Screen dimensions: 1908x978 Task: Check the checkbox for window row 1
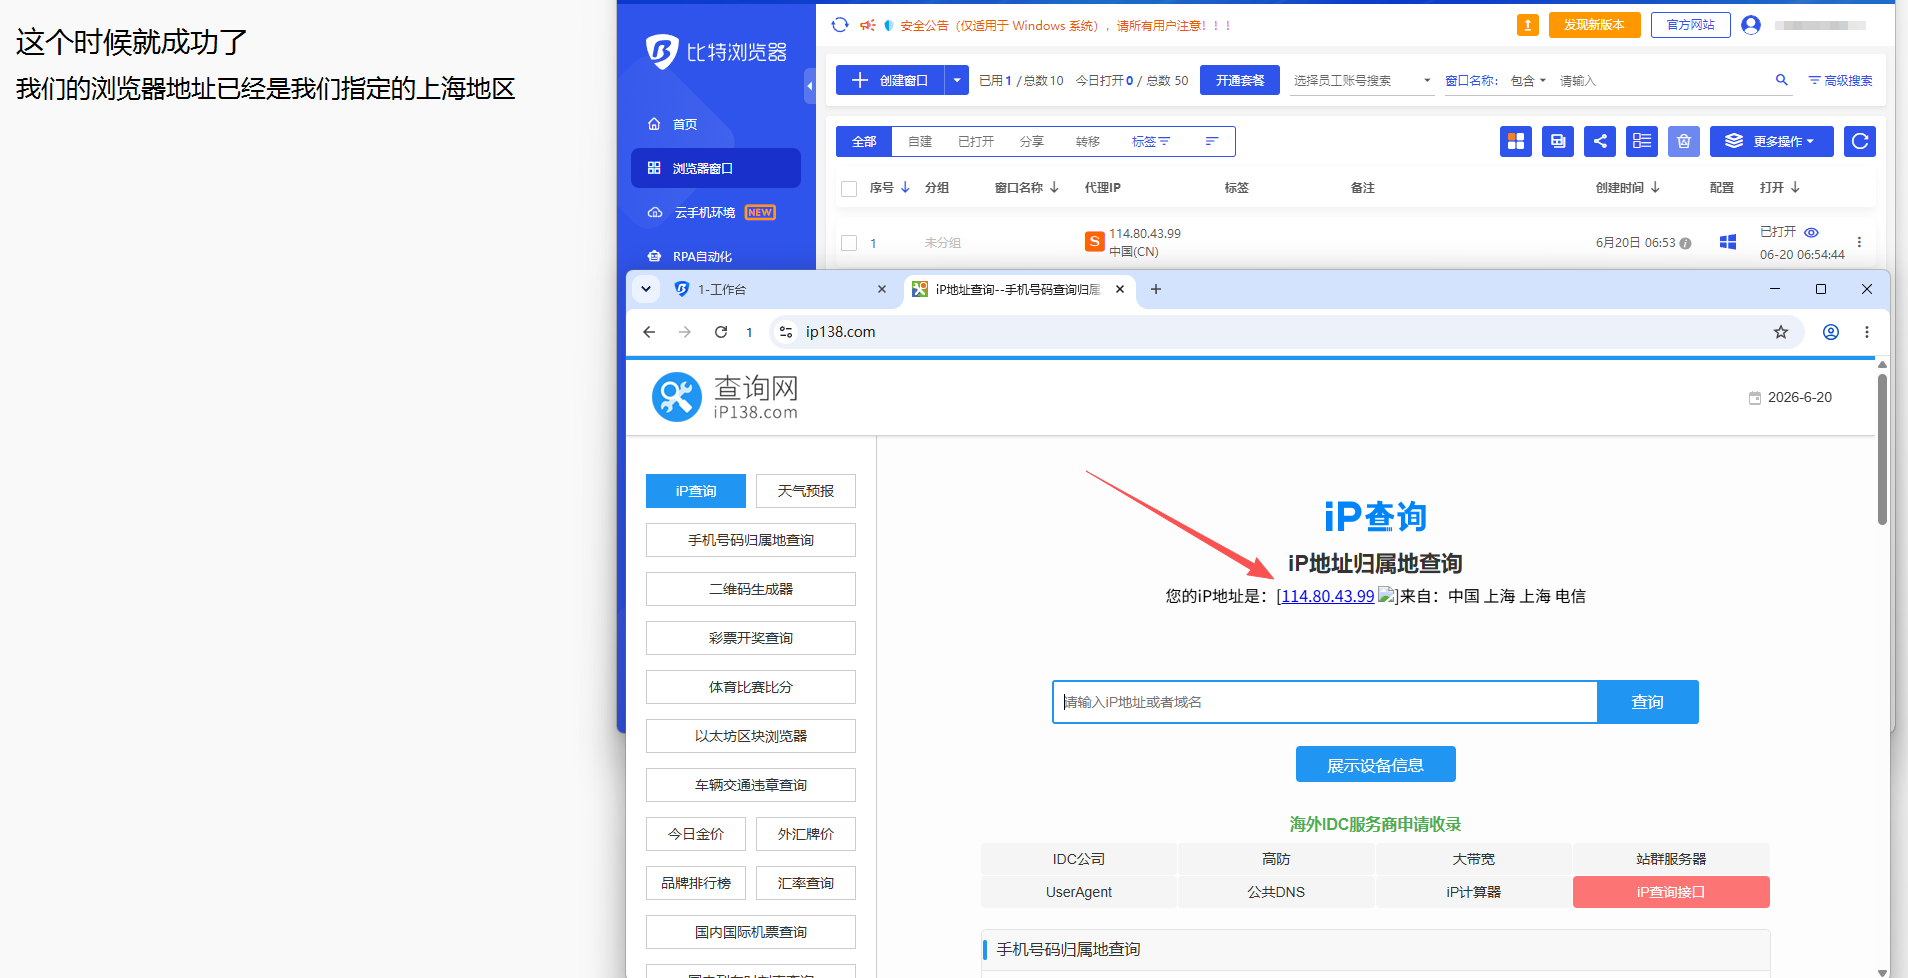(x=849, y=242)
